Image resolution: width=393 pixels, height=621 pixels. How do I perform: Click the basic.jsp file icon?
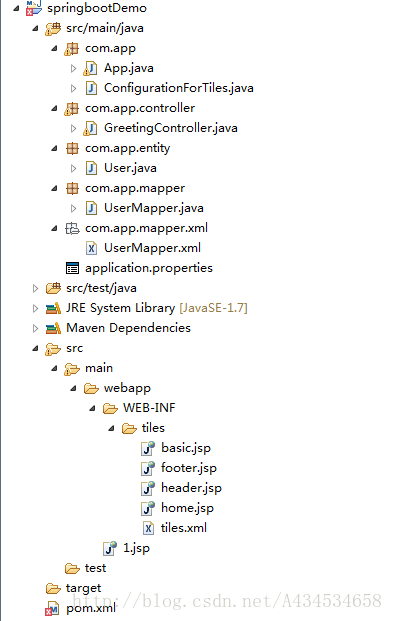click(148, 448)
